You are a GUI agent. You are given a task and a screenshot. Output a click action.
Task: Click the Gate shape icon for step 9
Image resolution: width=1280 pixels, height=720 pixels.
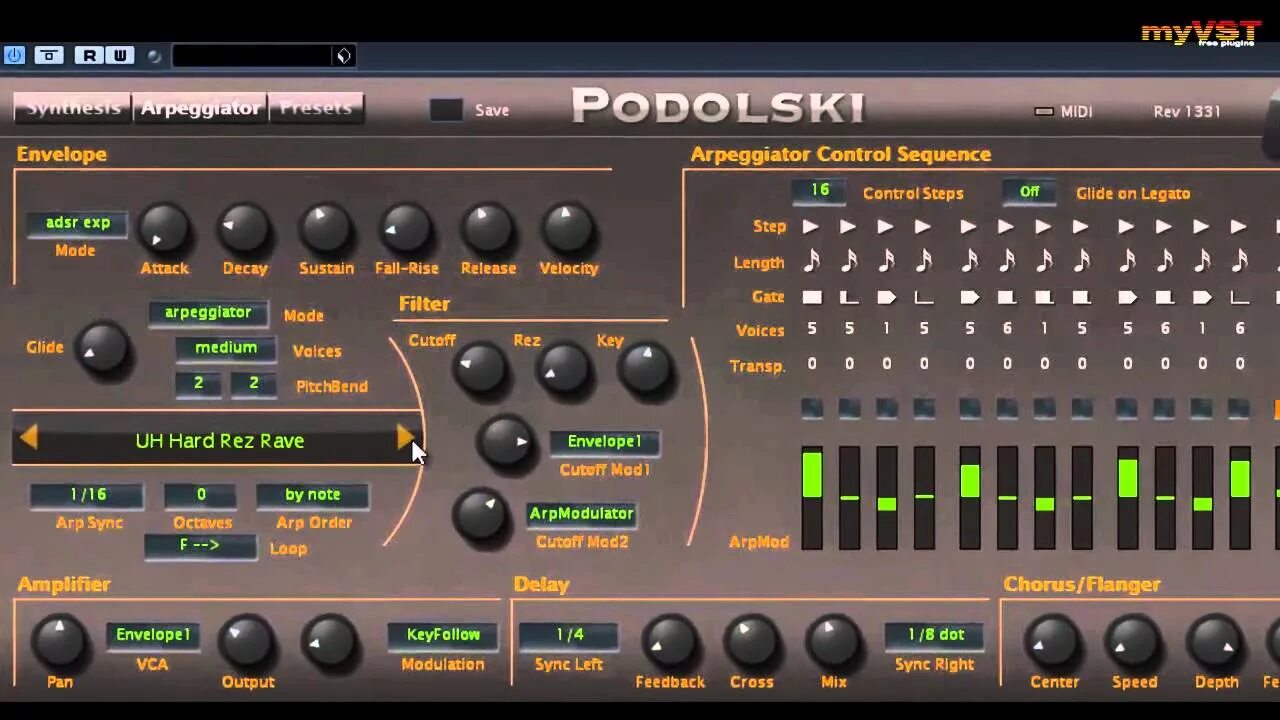[x=1127, y=297]
